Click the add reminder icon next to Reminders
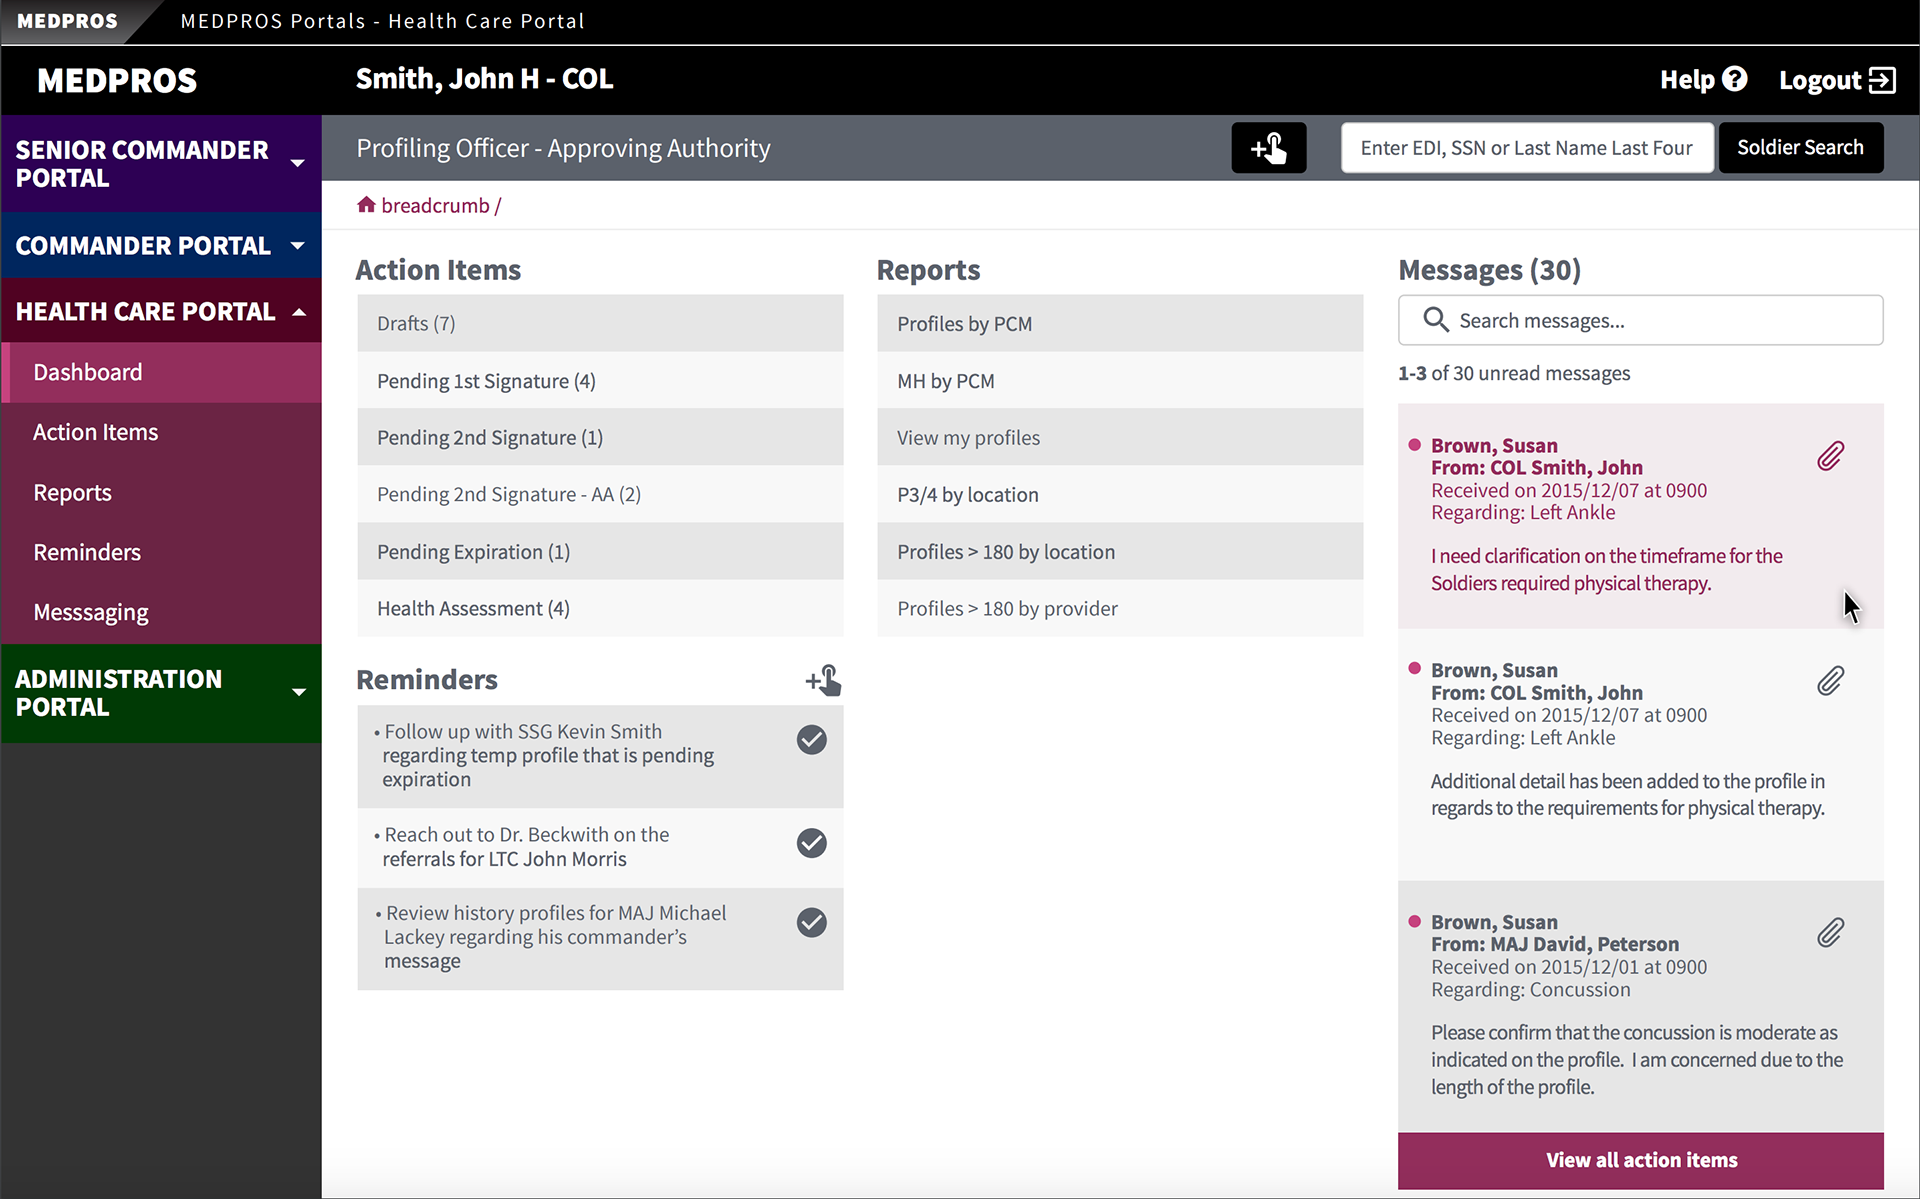1920x1199 pixels. (x=823, y=680)
